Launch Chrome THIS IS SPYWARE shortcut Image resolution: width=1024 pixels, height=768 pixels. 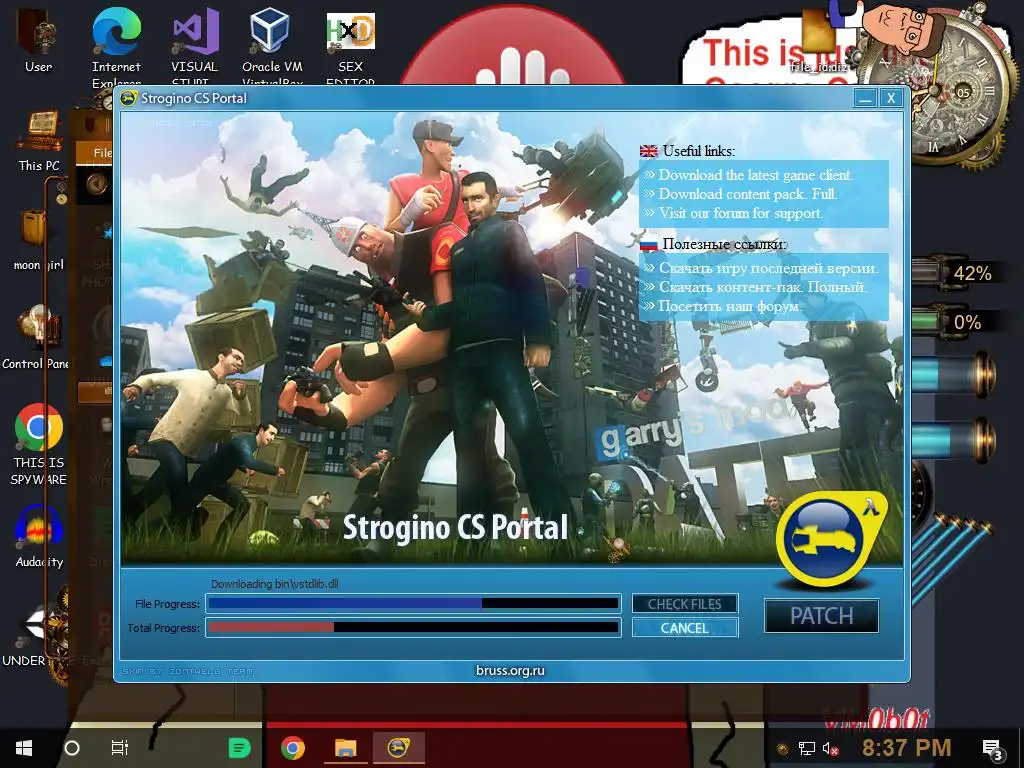[x=39, y=444]
